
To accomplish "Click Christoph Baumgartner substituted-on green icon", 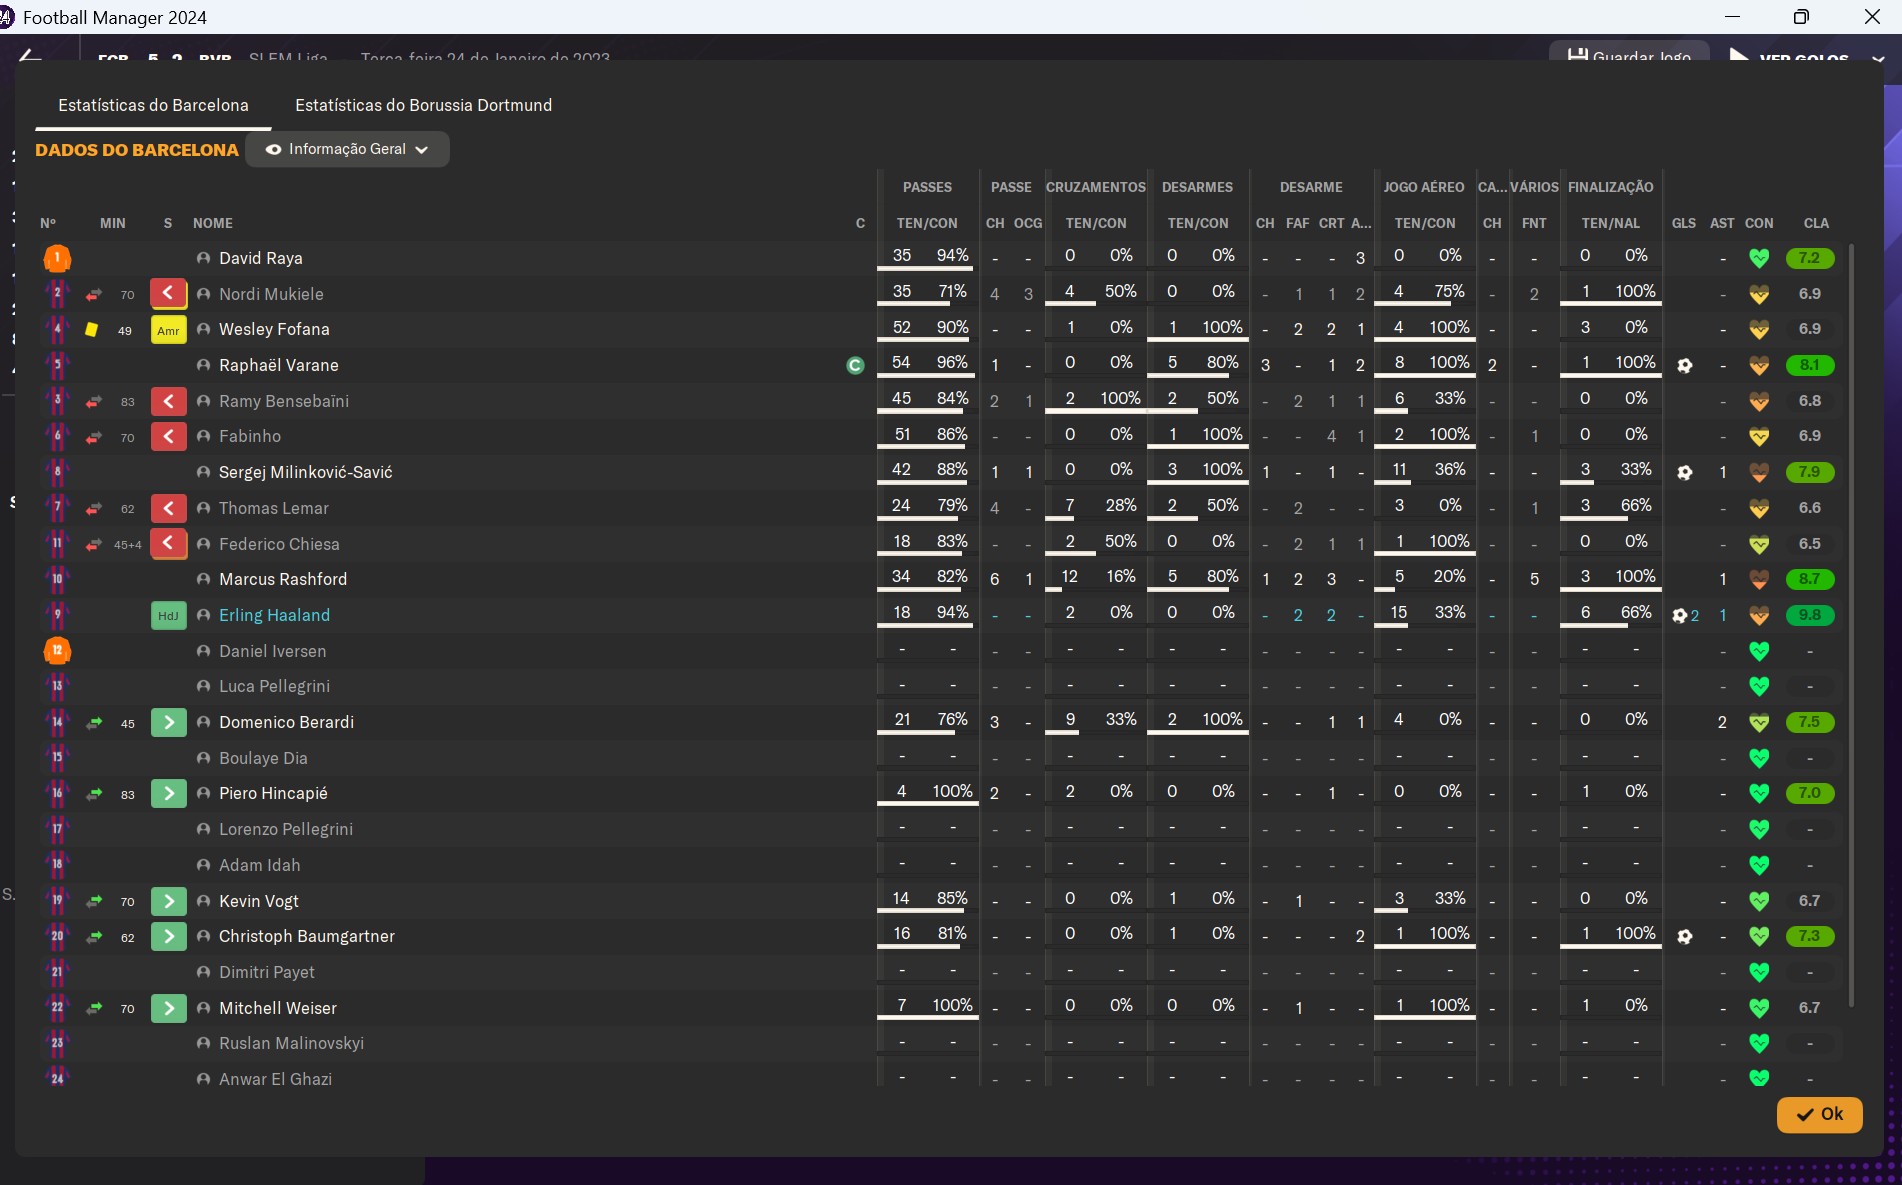I will point(169,936).
